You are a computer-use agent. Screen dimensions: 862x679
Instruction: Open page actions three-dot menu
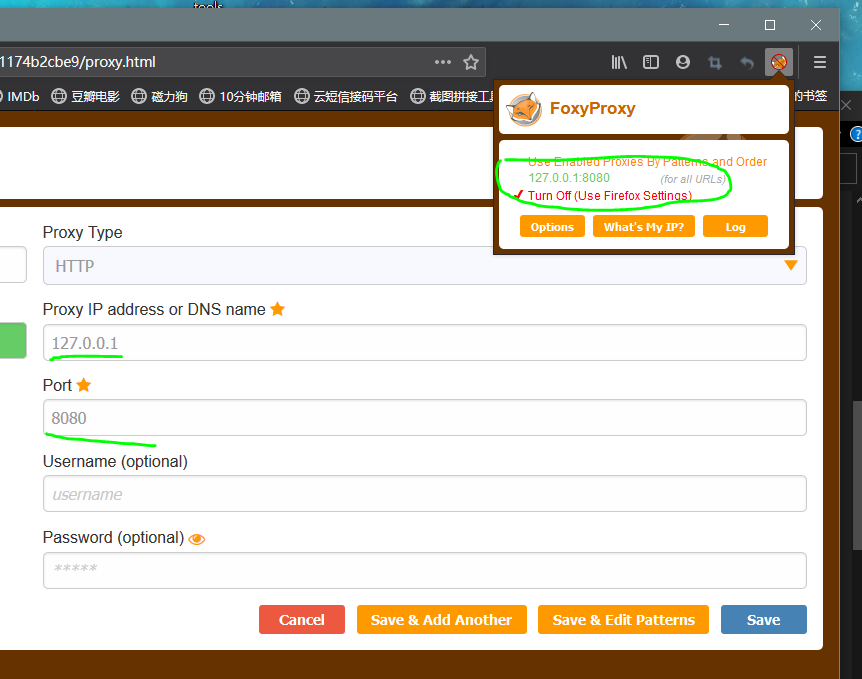[443, 62]
